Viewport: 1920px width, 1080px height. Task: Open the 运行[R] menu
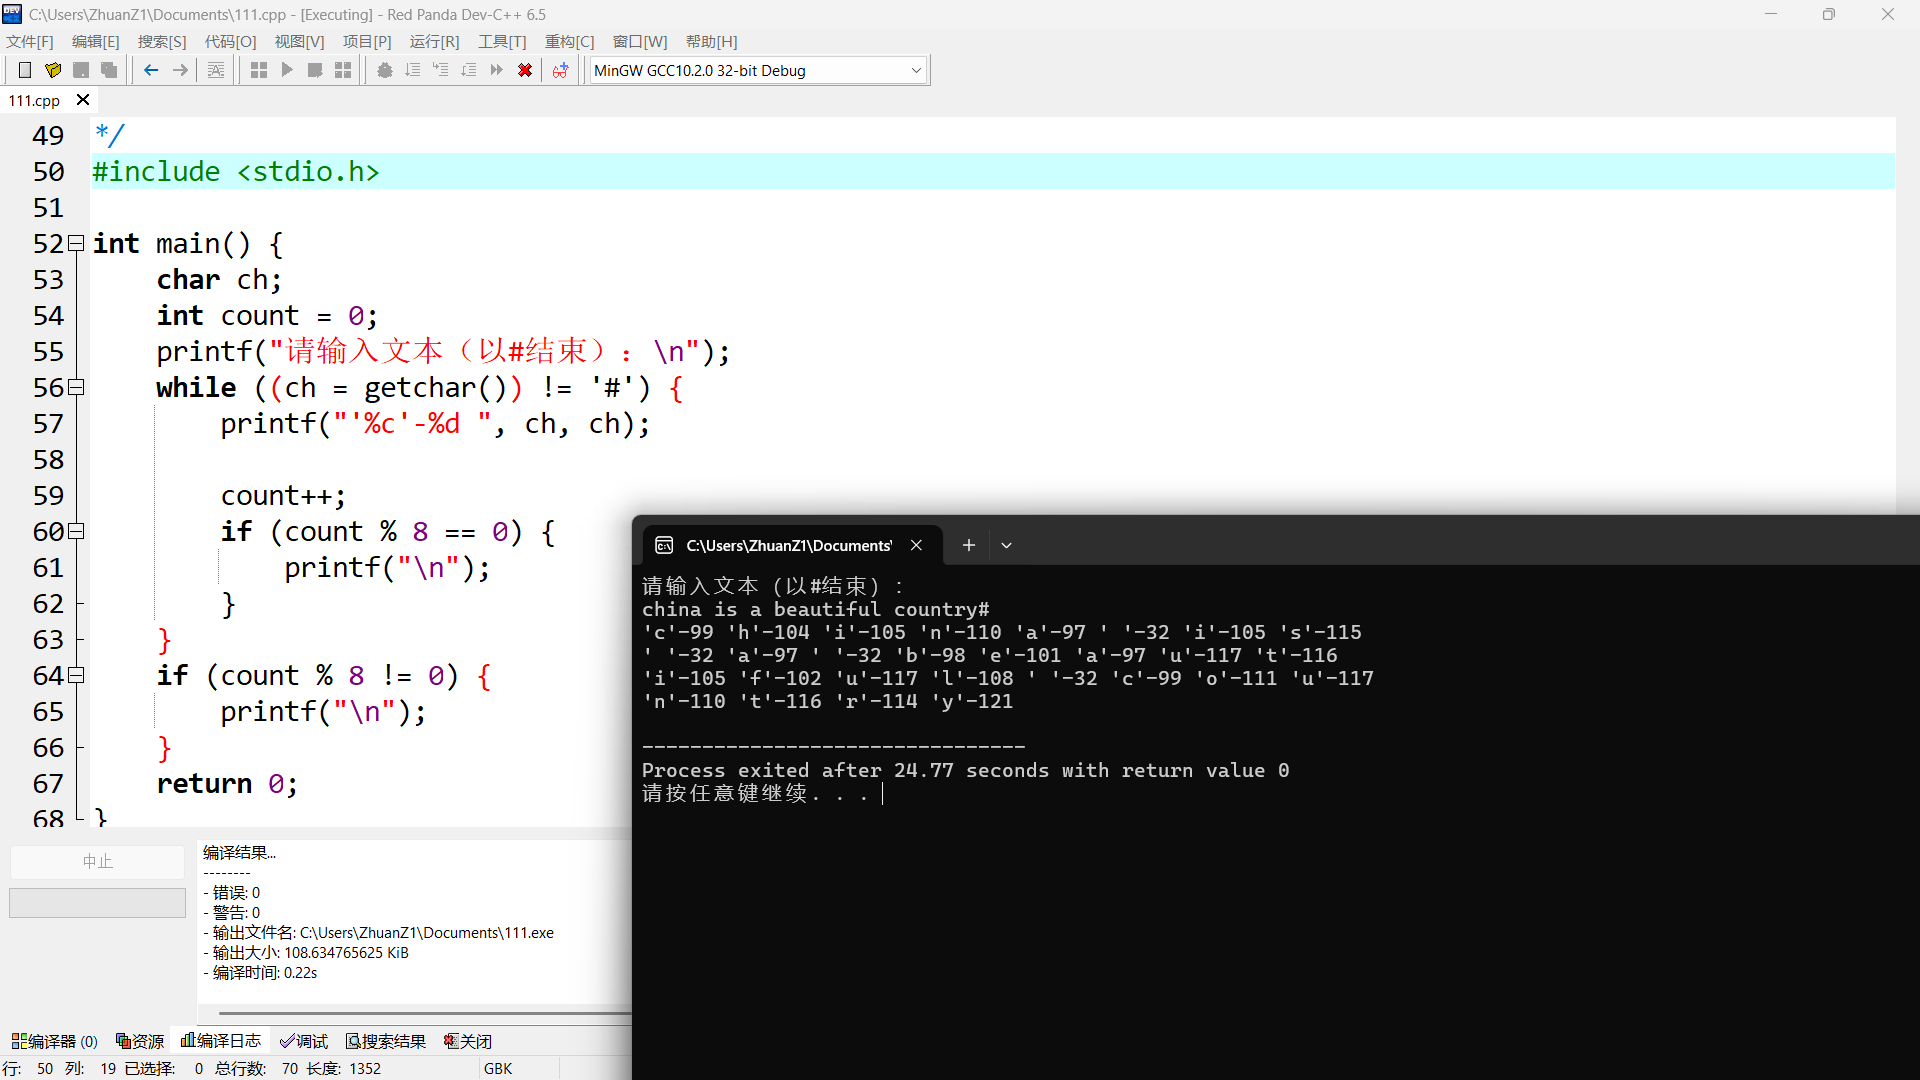434,41
